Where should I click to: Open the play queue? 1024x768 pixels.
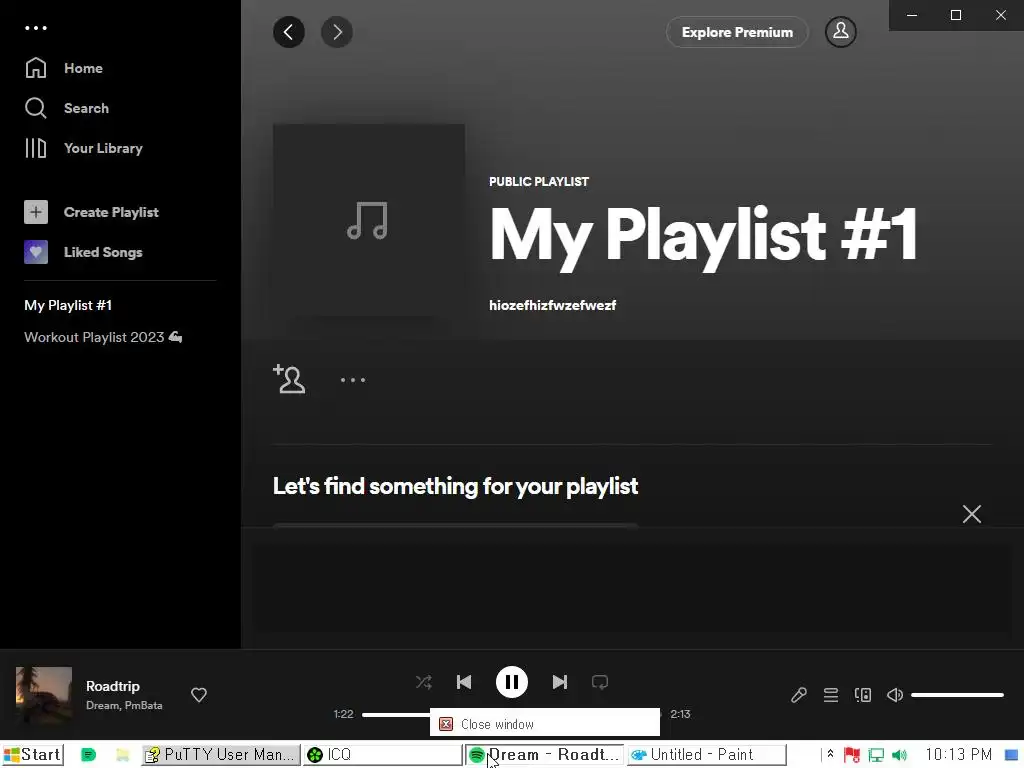coord(831,695)
